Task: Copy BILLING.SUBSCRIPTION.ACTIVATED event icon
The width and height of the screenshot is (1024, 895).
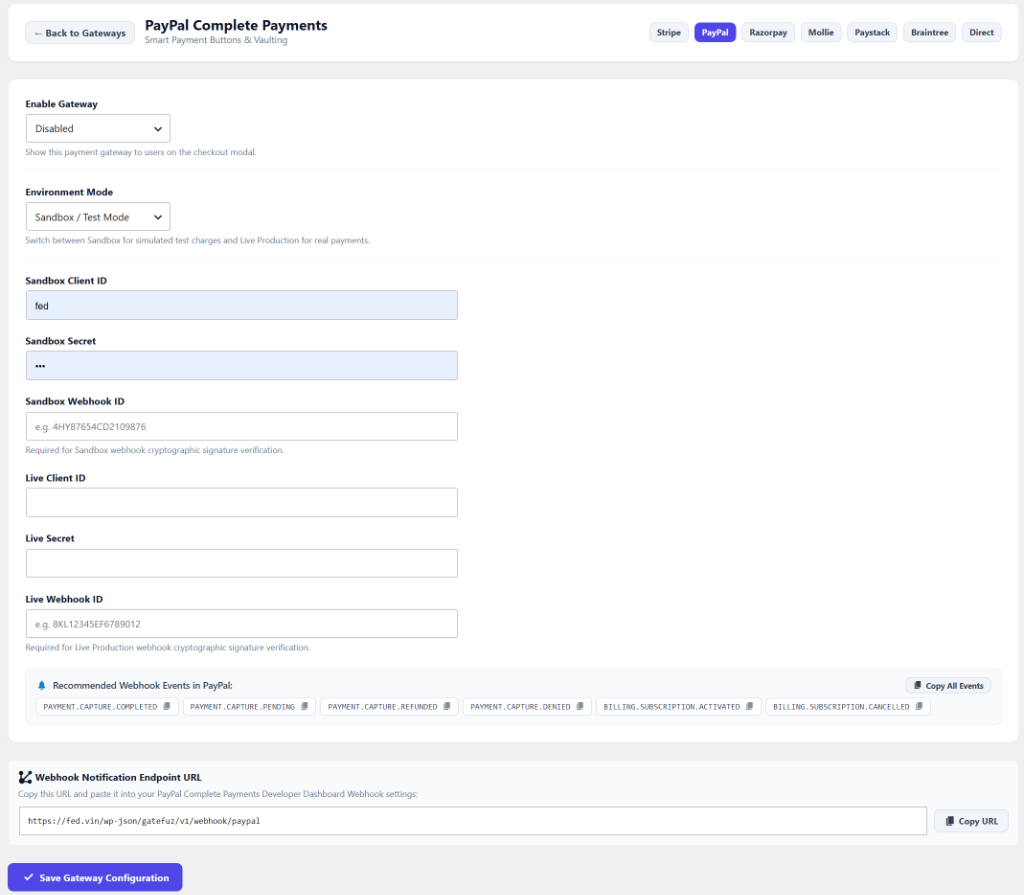Action: pos(750,706)
